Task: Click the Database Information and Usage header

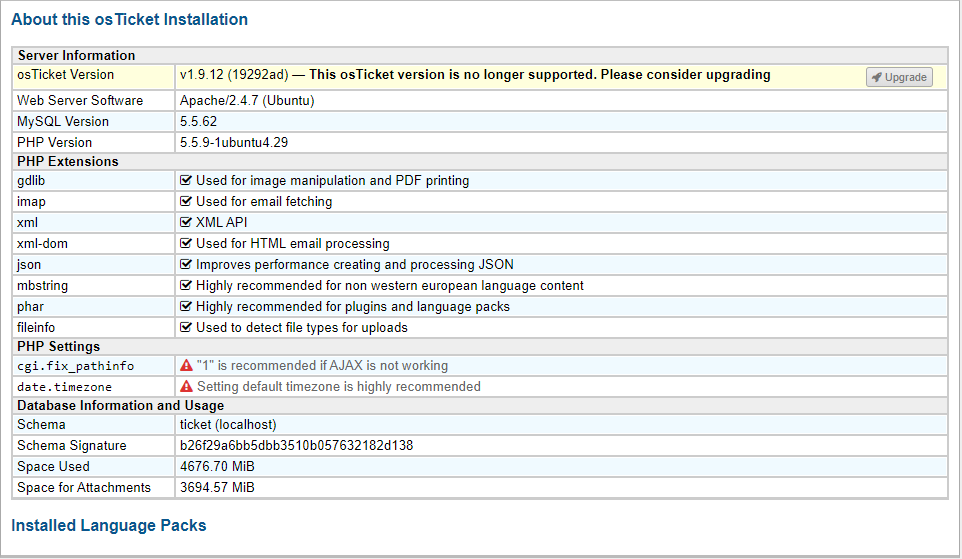Action: [x=120, y=406]
